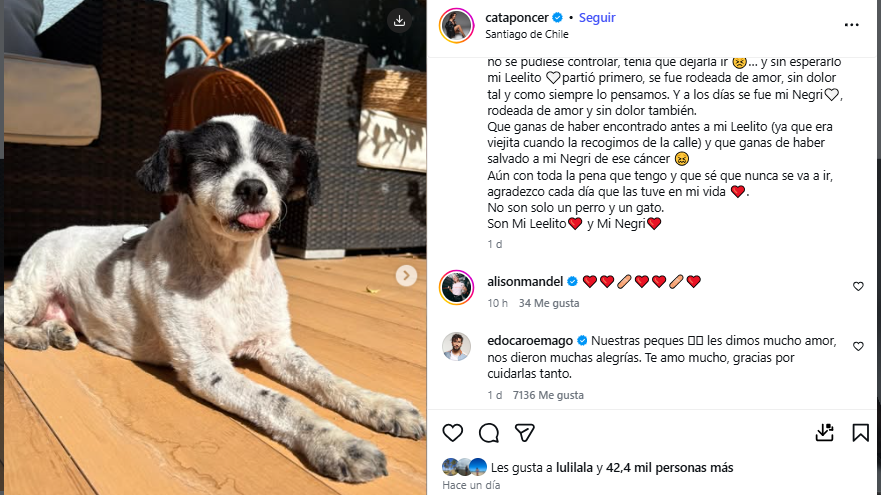Viewport: 881px width, 495px height.
Task: Open the comment bubble icon
Action: (489, 433)
